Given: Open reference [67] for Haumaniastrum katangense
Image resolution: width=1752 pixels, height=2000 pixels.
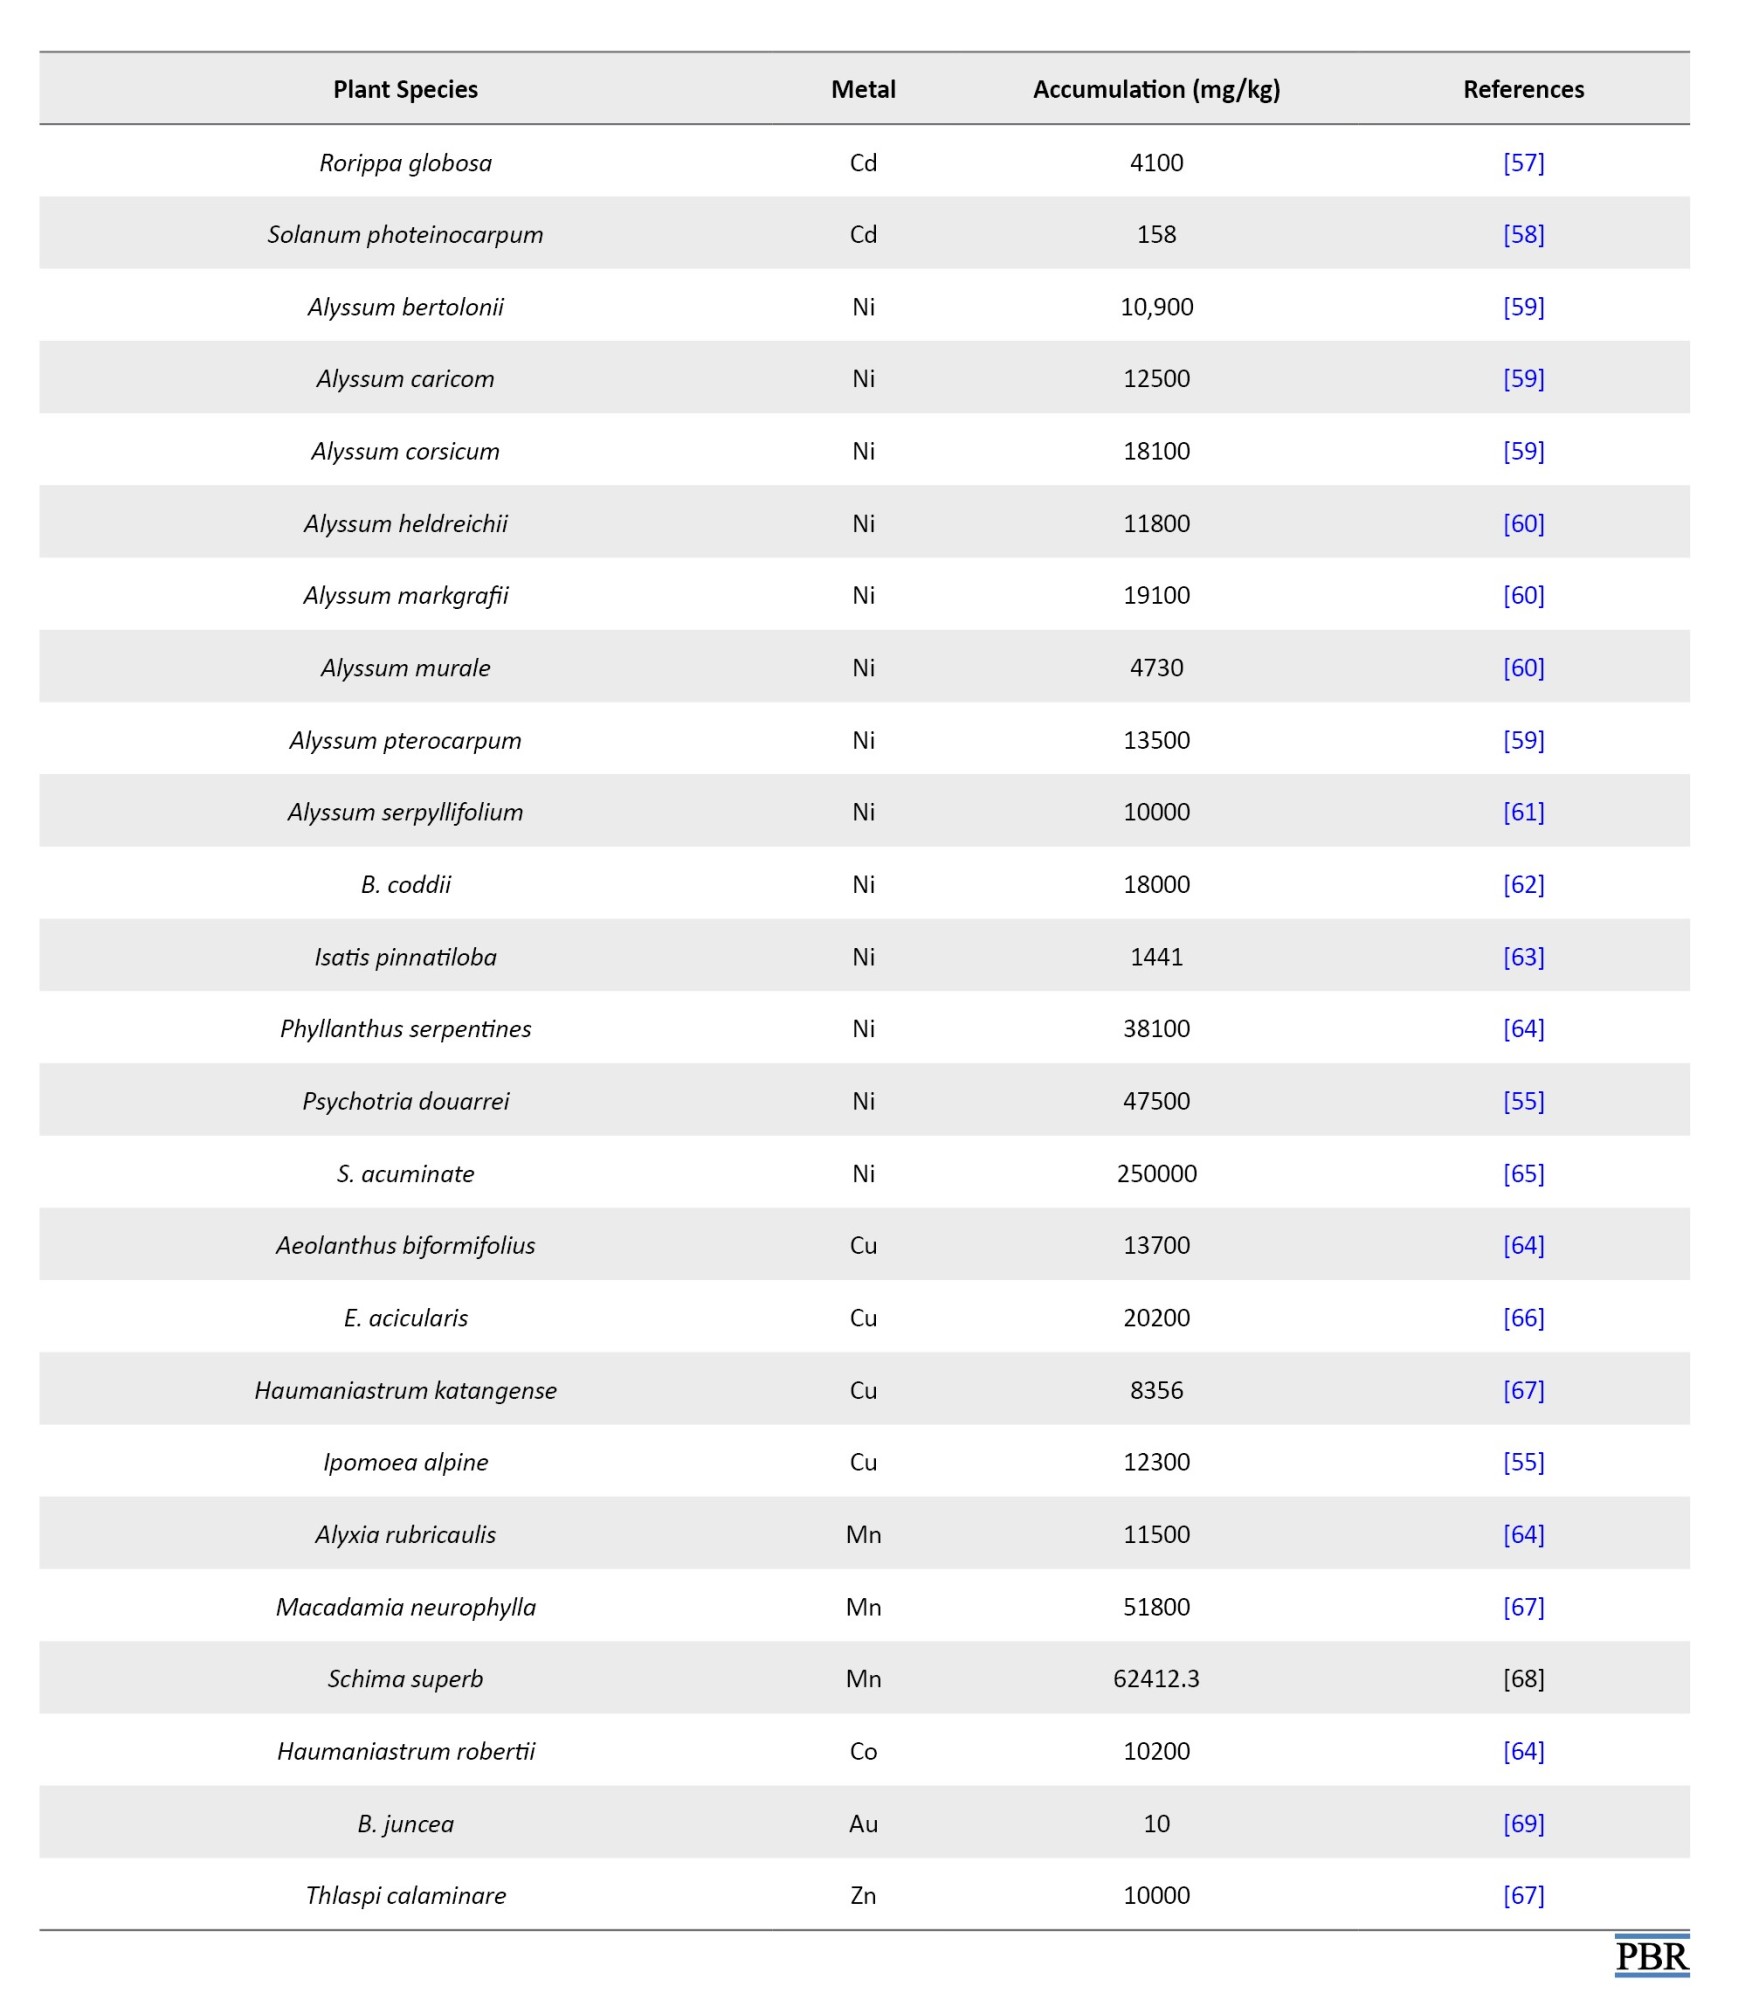Looking at the screenshot, I should [x=1523, y=1390].
